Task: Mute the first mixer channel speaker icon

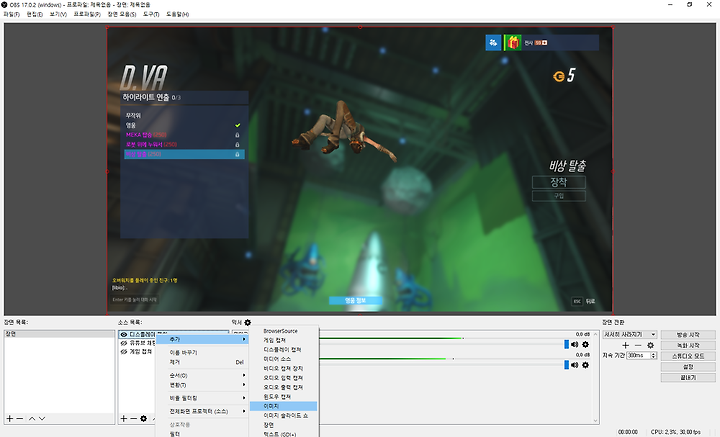Action: pos(574,344)
